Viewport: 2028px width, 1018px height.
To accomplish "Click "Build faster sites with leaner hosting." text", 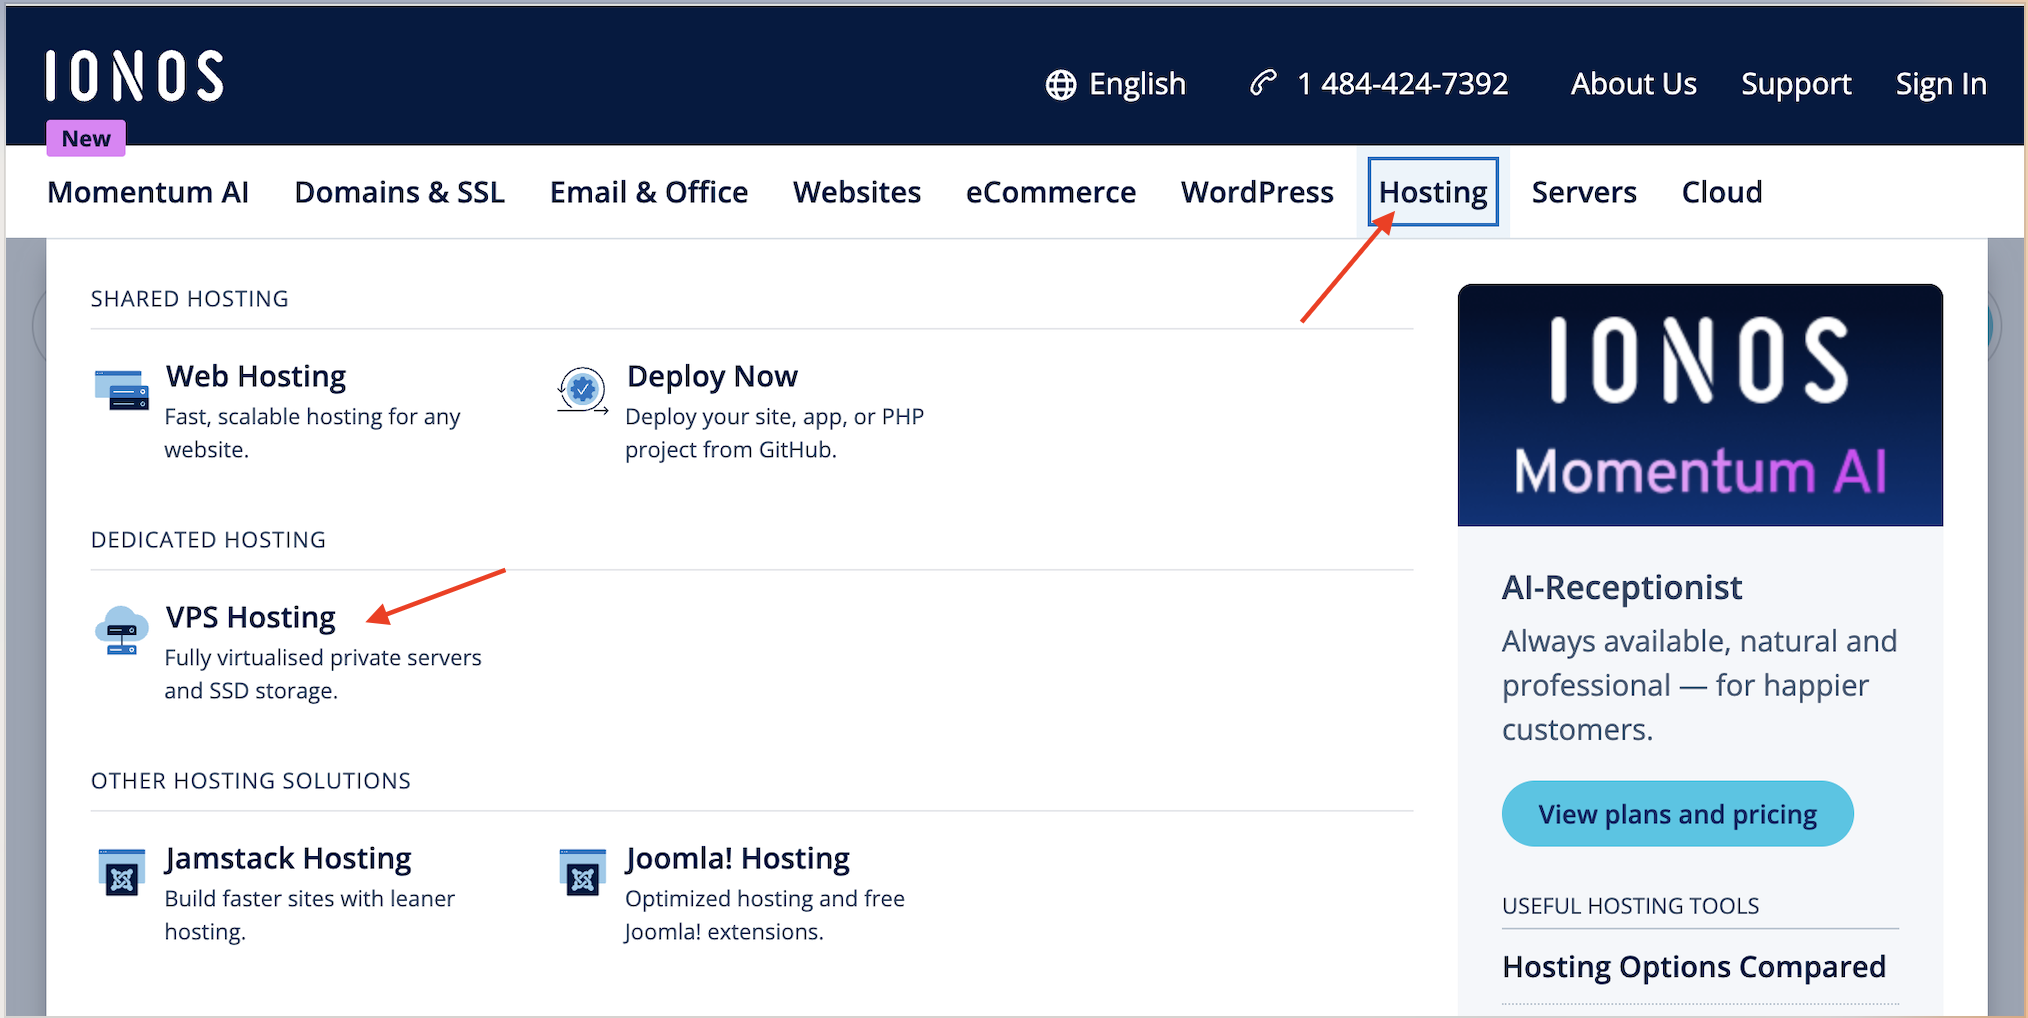I will point(310,915).
